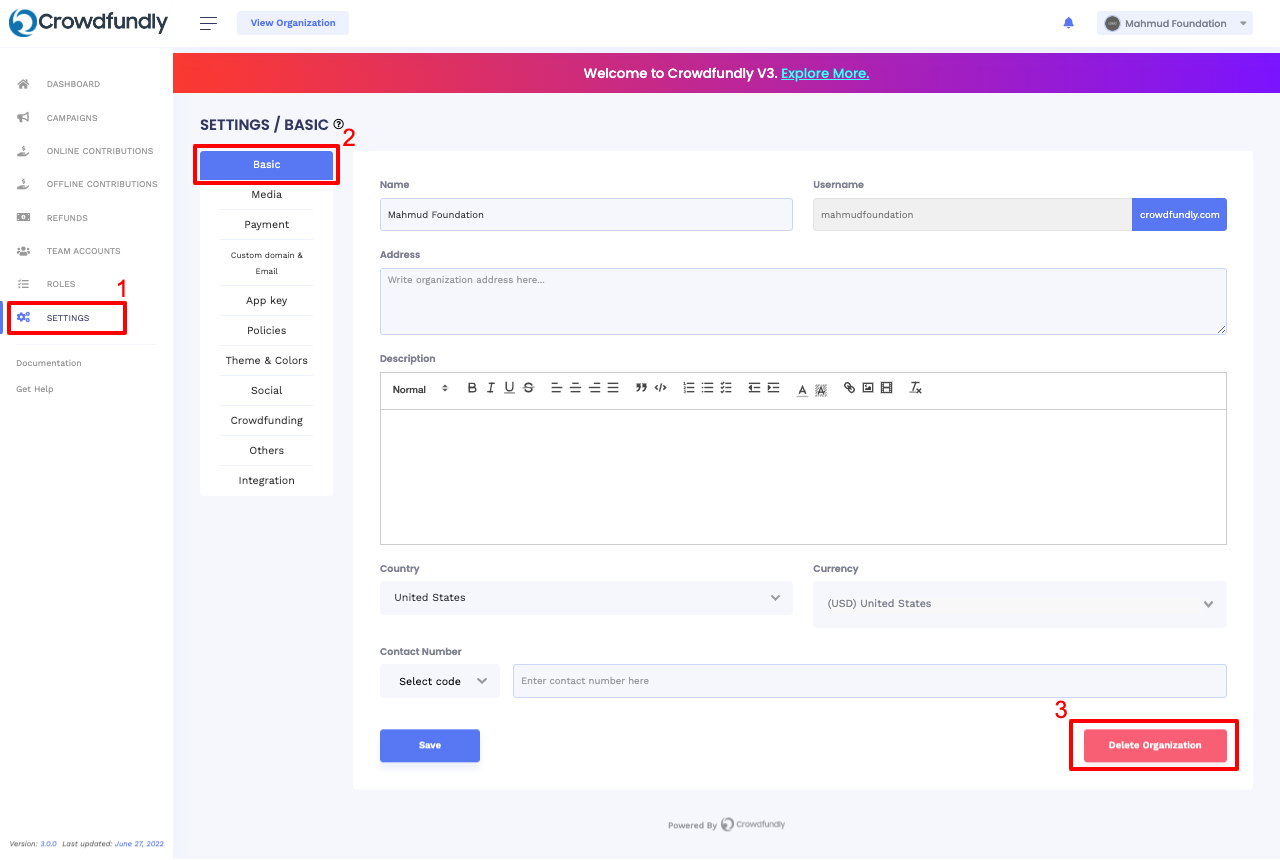
Task: Center-align the description text
Action: pyautogui.click(x=575, y=388)
